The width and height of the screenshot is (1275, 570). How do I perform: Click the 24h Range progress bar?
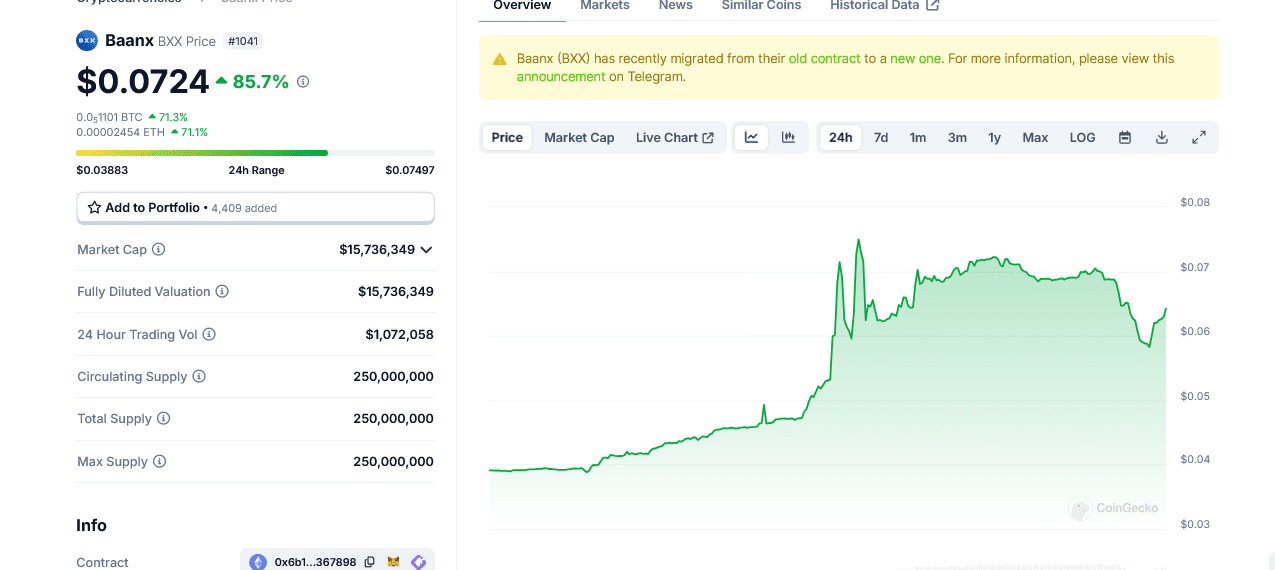click(255, 153)
